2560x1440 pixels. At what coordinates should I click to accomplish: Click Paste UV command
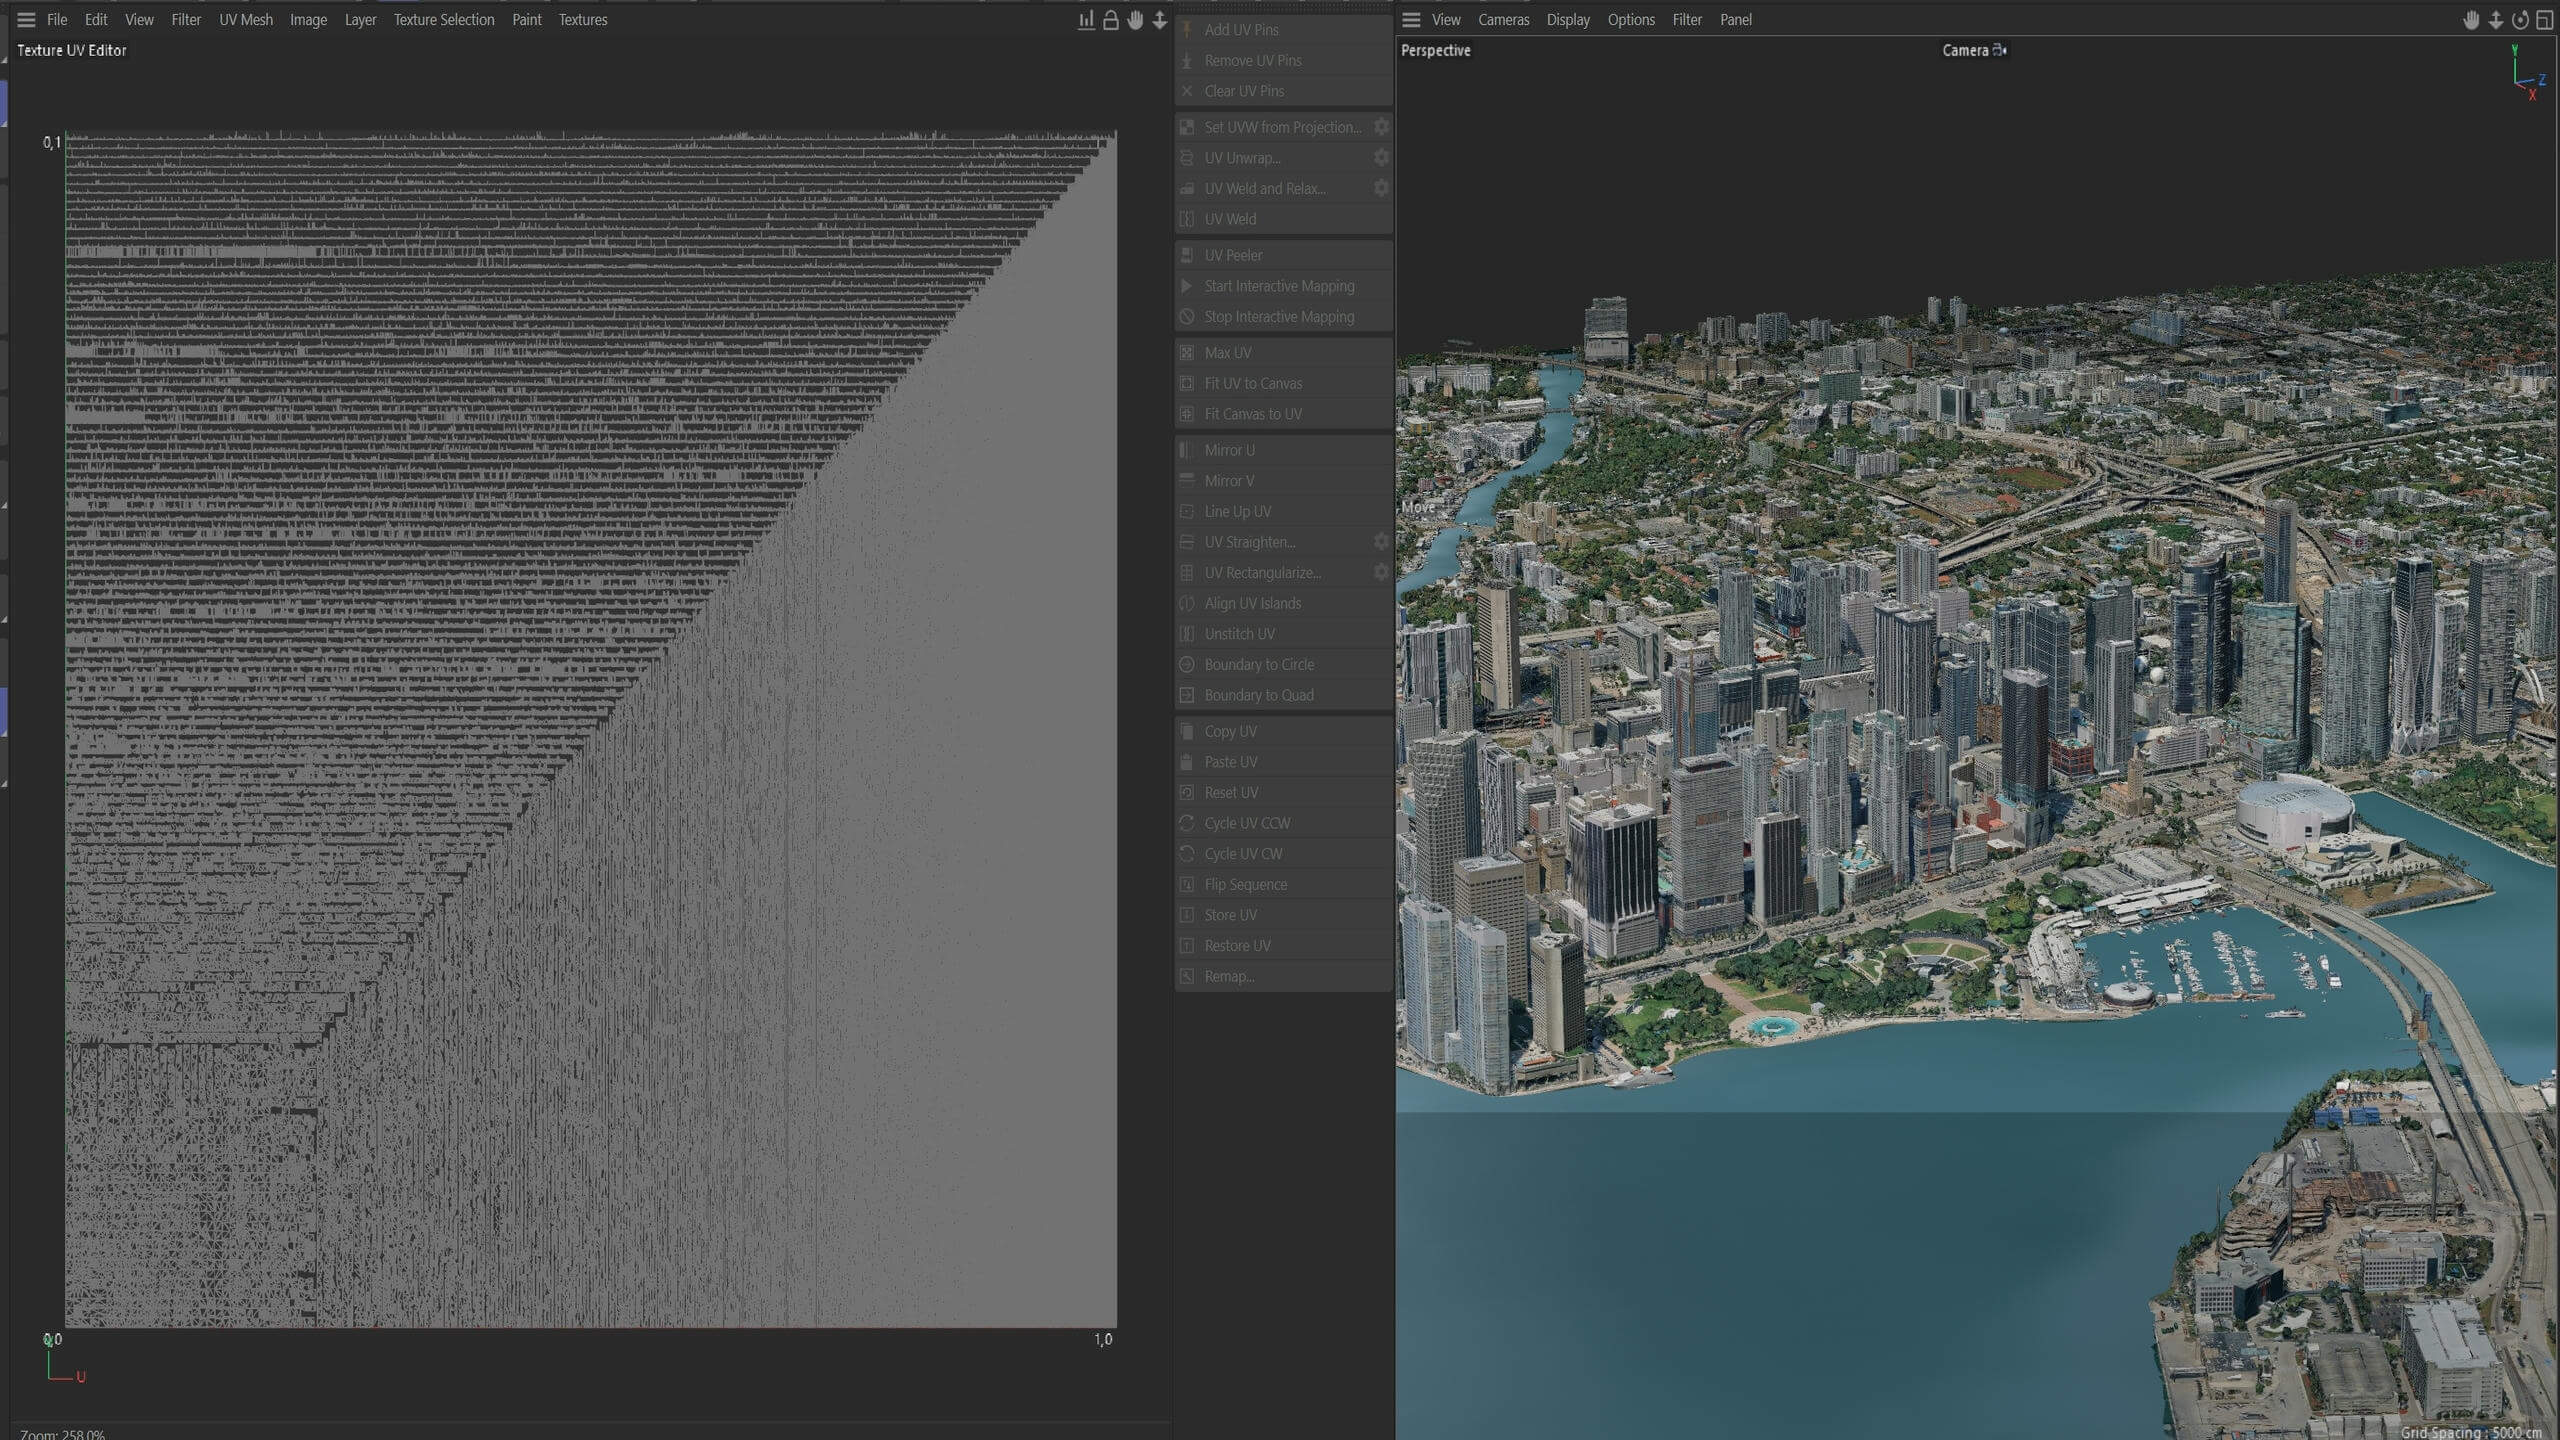pyautogui.click(x=1284, y=762)
